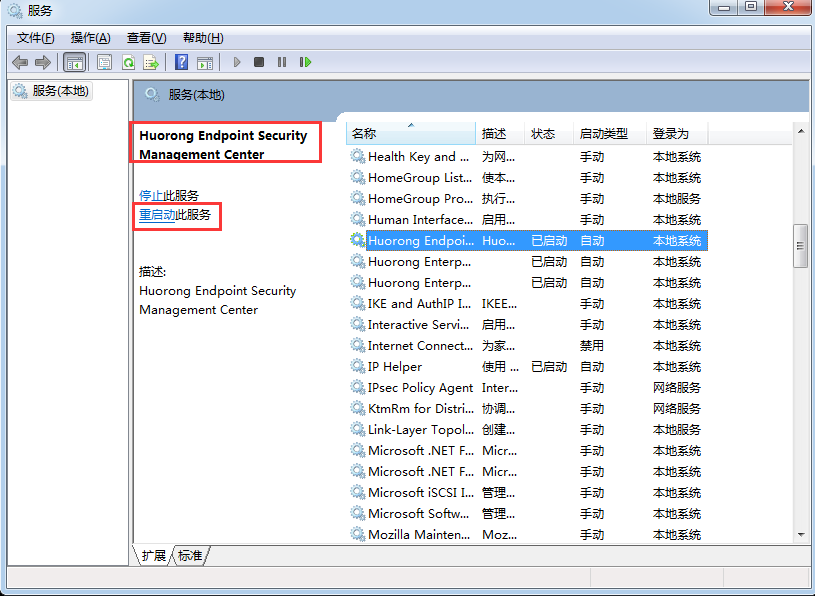Select gear icon of IP Helper service
Viewport: 815px width, 596px height.
coord(357,367)
